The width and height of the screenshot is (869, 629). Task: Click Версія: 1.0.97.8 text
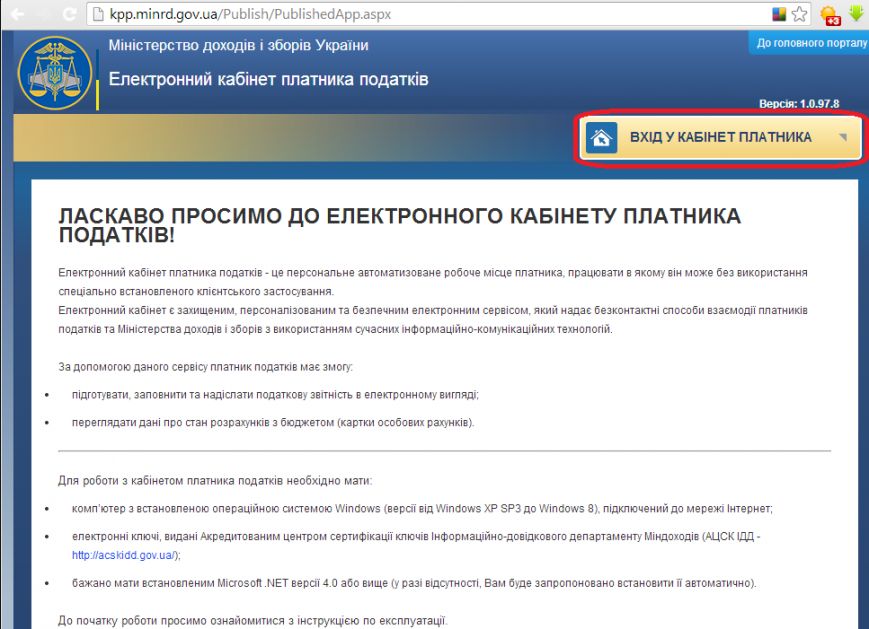799,104
